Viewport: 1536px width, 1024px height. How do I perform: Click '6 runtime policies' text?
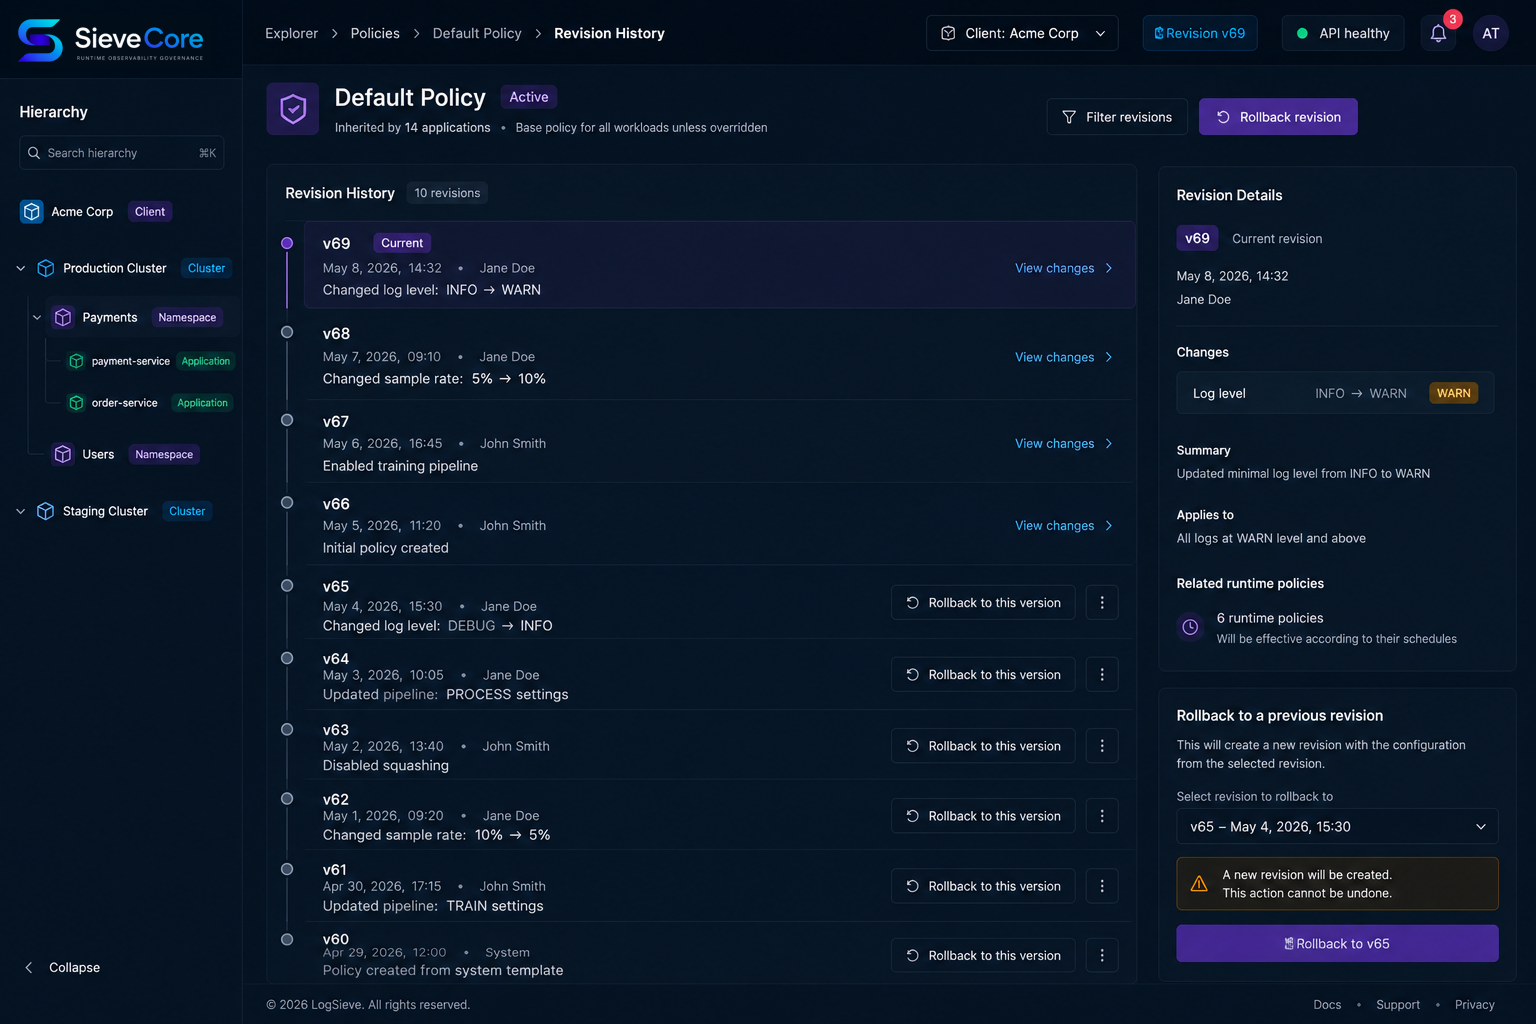(x=1269, y=618)
